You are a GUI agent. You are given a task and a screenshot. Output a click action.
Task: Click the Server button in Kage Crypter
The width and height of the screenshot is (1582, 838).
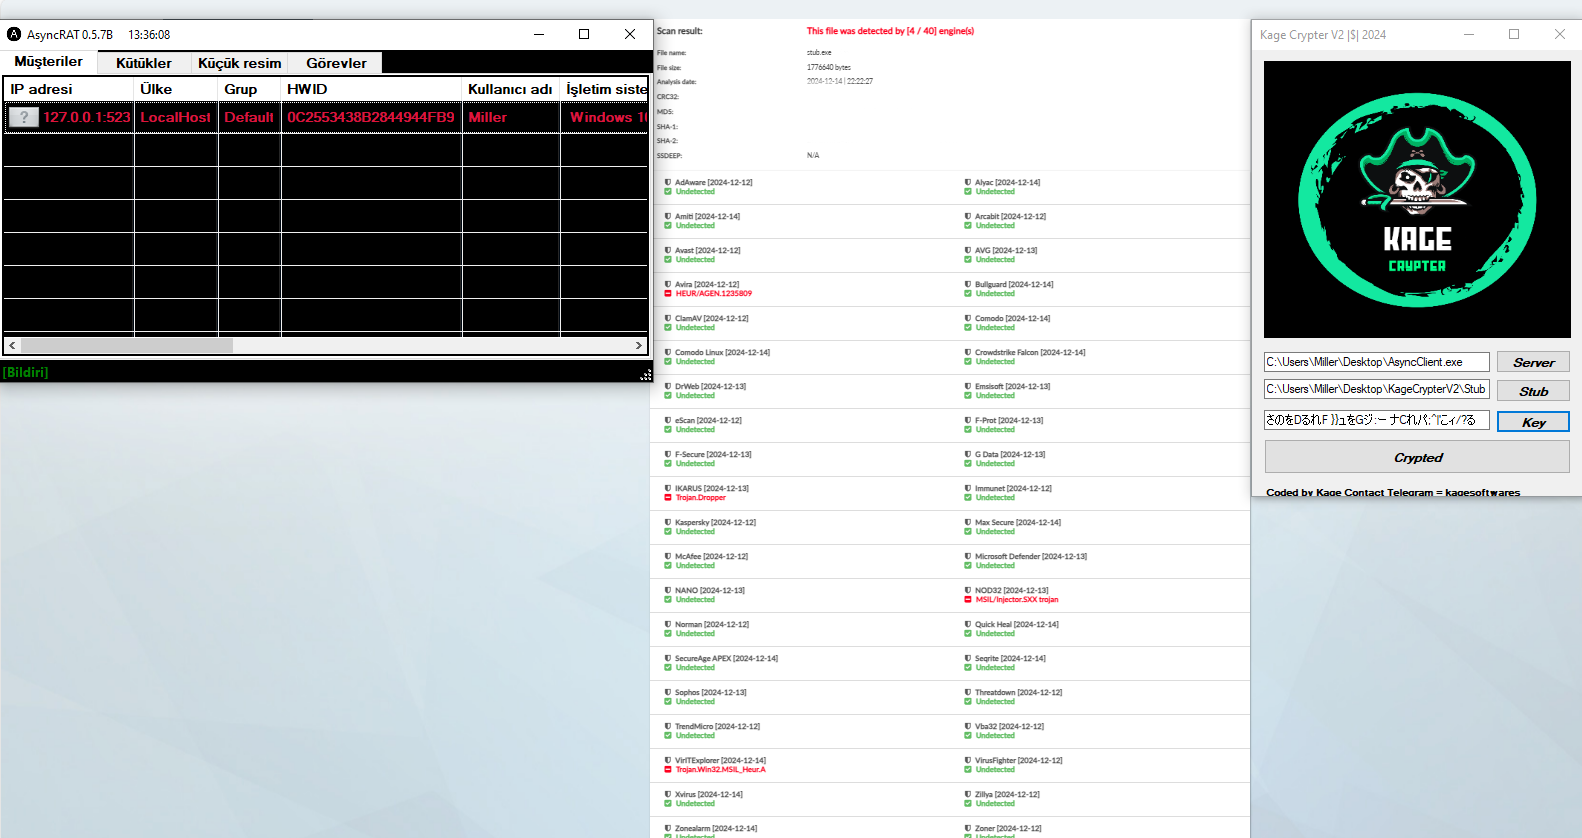[1533, 362]
